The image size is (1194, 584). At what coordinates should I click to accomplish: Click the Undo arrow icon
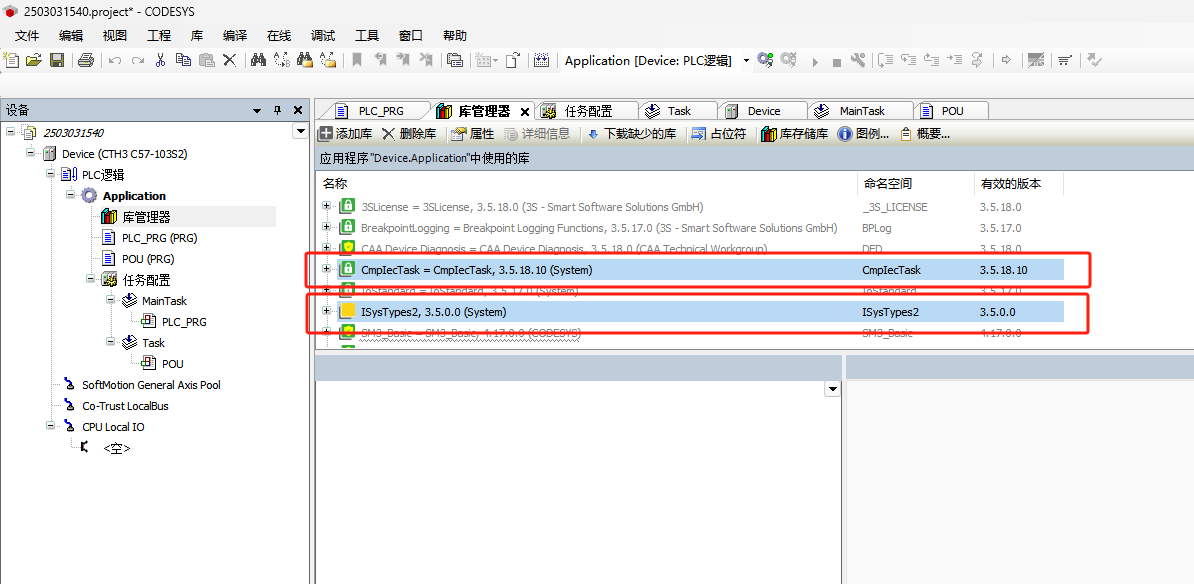coord(115,60)
